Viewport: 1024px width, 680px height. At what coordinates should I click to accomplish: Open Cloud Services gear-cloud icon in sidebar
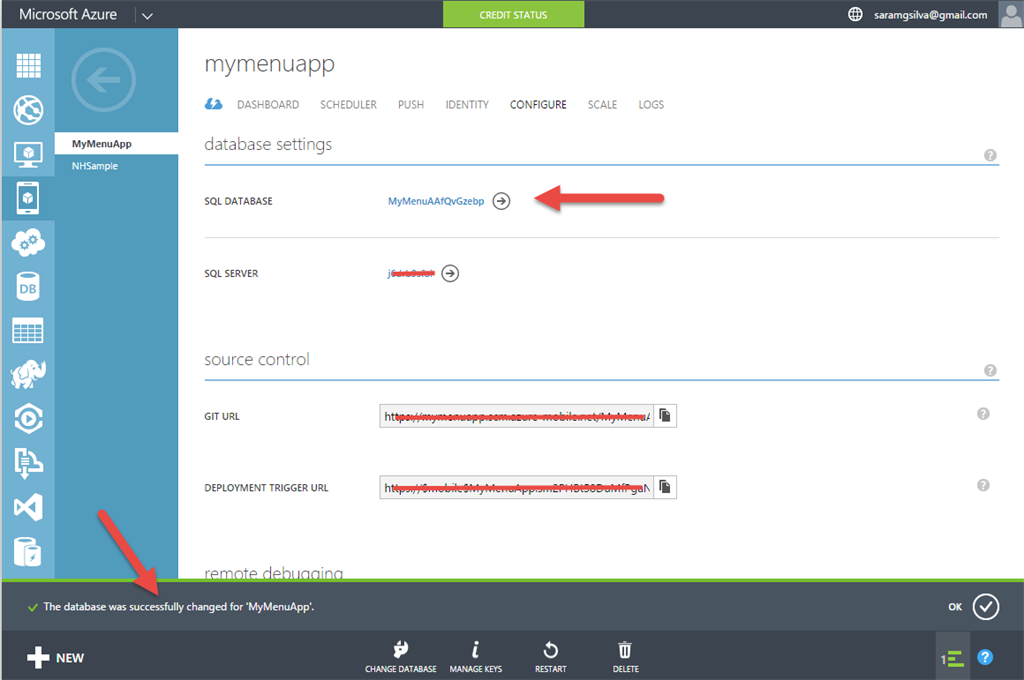(x=28, y=242)
